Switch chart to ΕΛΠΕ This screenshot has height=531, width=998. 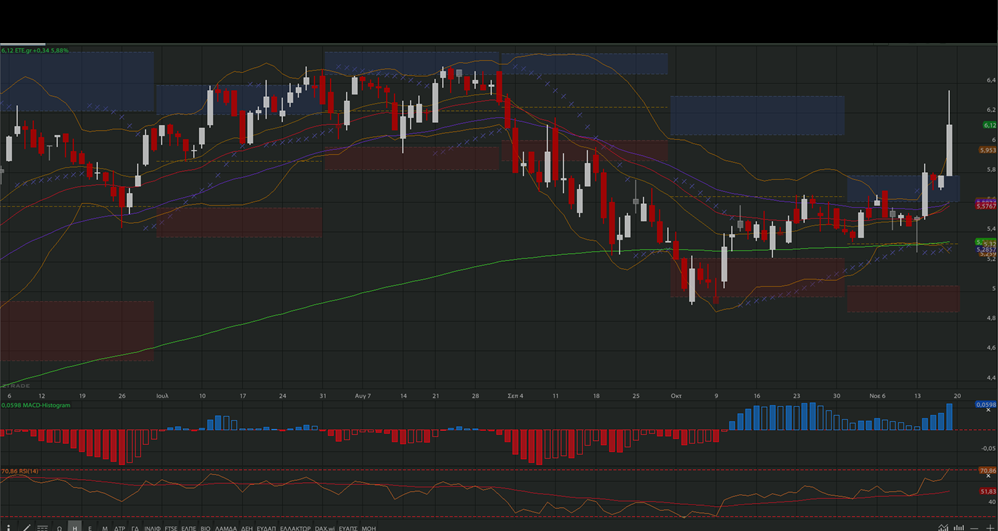pos(188,528)
